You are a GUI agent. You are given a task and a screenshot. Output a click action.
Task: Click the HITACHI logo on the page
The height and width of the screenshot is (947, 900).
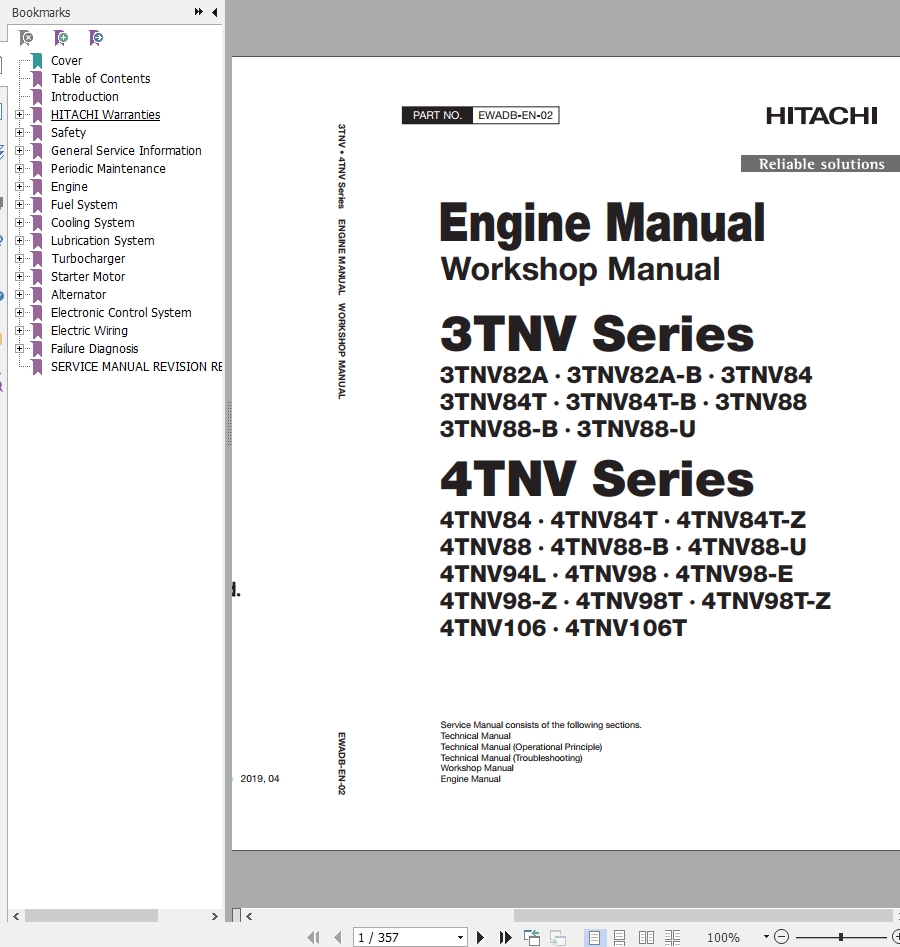pos(821,116)
